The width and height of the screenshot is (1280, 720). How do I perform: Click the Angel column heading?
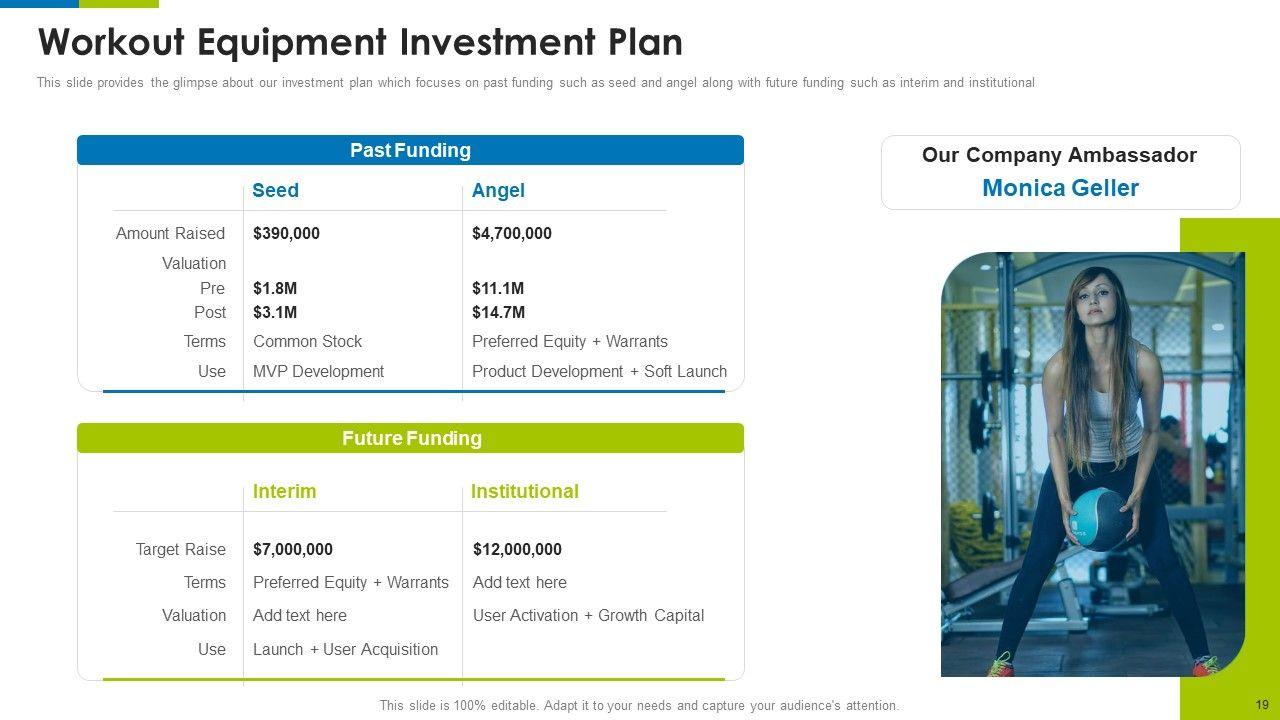498,190
